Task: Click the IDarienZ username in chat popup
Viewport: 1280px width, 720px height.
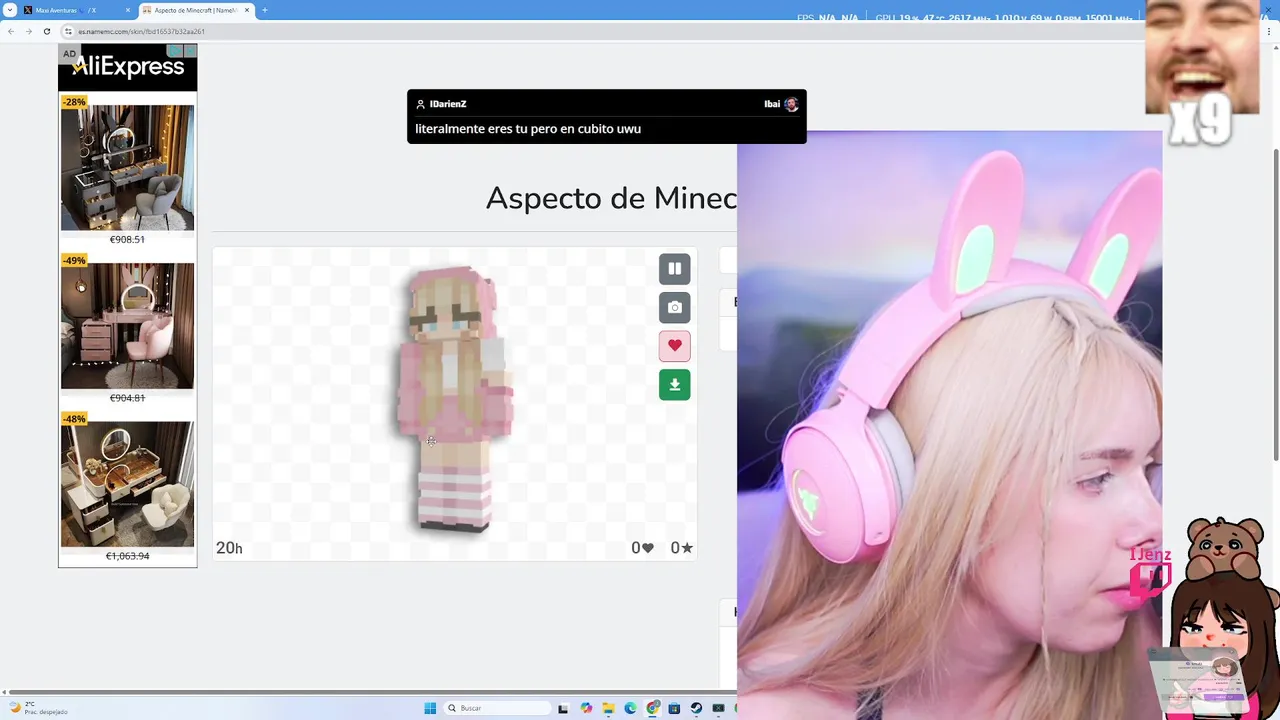Action: tap(448, 104)
